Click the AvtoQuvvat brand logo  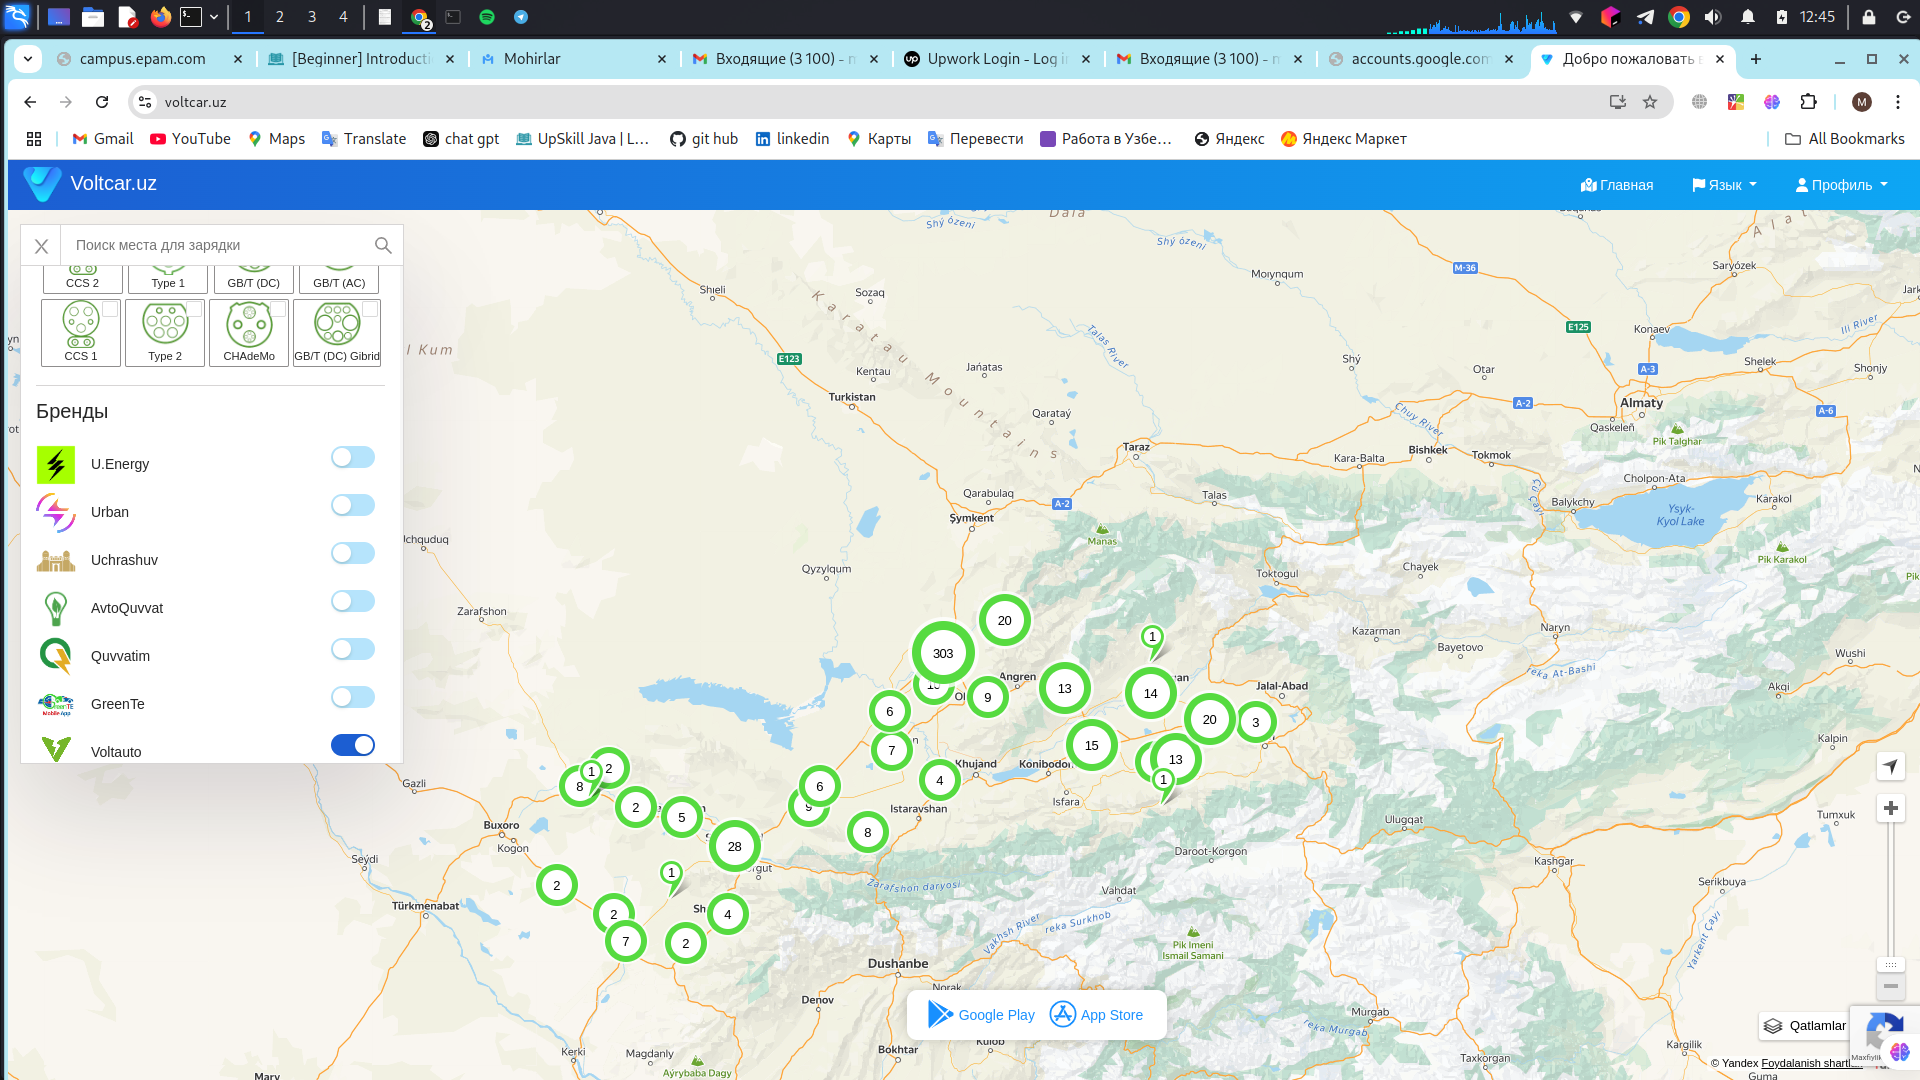pyautogui.click(x=56, y=608)
